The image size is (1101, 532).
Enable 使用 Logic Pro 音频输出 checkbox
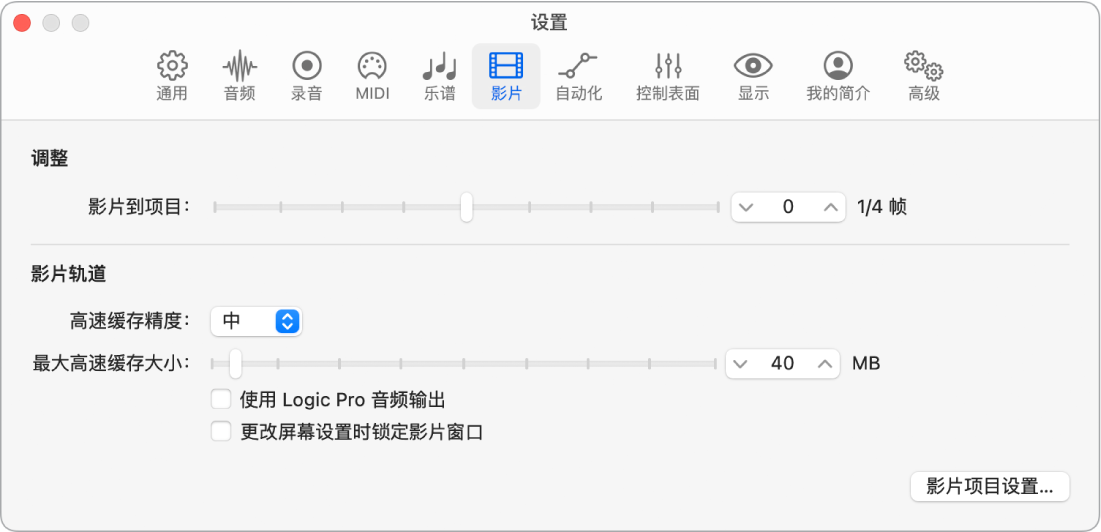pyautogui.click(x=221, y=400)
